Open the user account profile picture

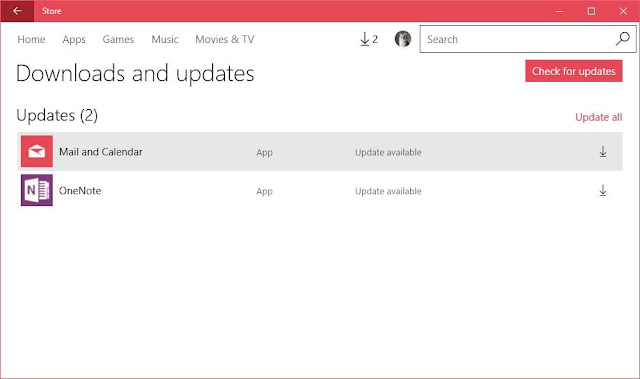403,39
